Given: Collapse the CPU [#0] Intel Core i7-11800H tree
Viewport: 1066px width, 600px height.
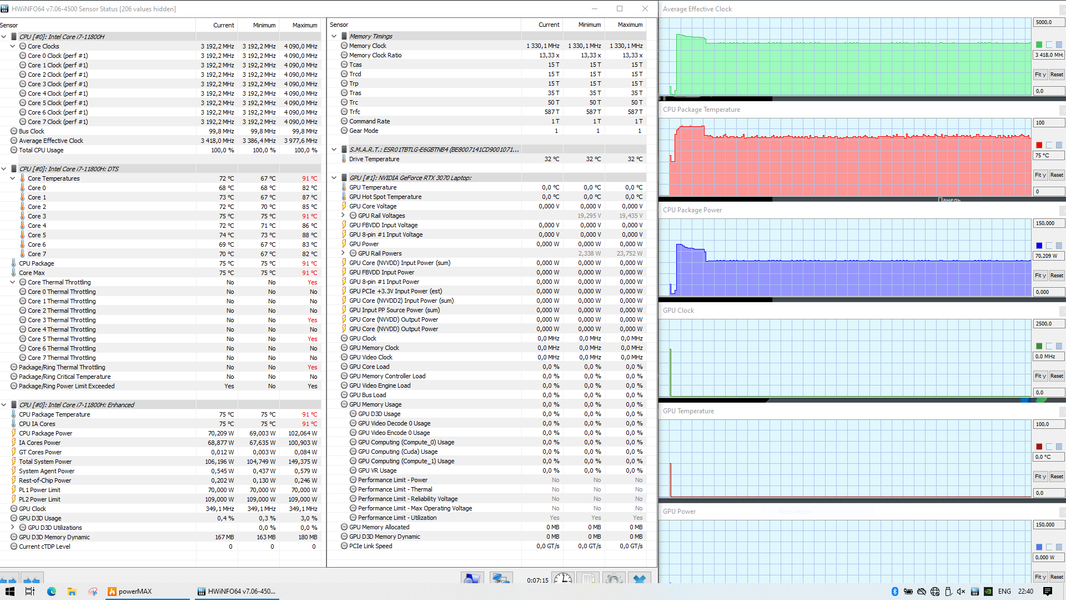Looking at the screenshot, I should (x=4, y=37).
